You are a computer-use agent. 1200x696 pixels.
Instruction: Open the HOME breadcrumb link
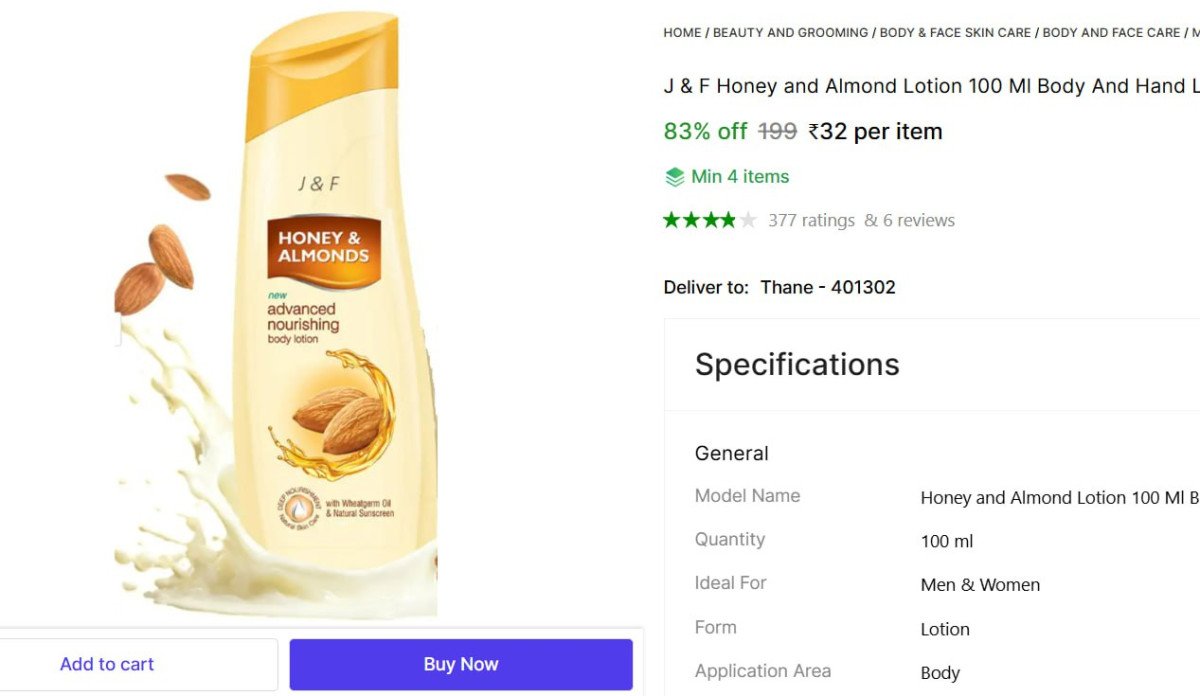point(682,32)
